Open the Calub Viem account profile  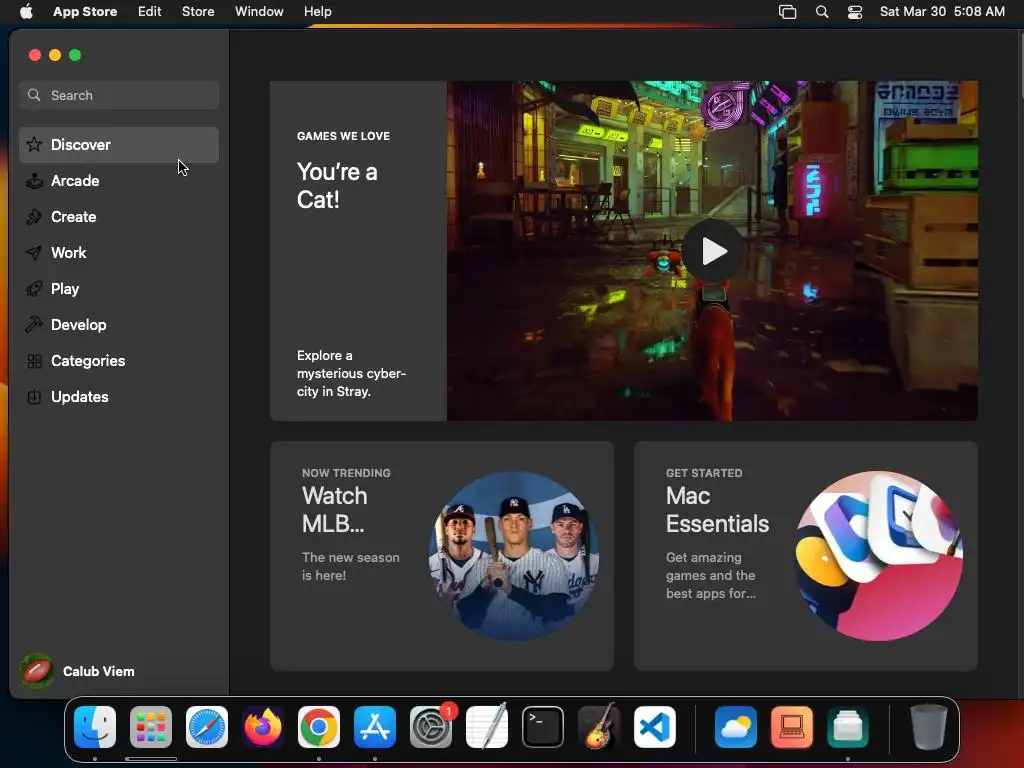tap(77, 671)
